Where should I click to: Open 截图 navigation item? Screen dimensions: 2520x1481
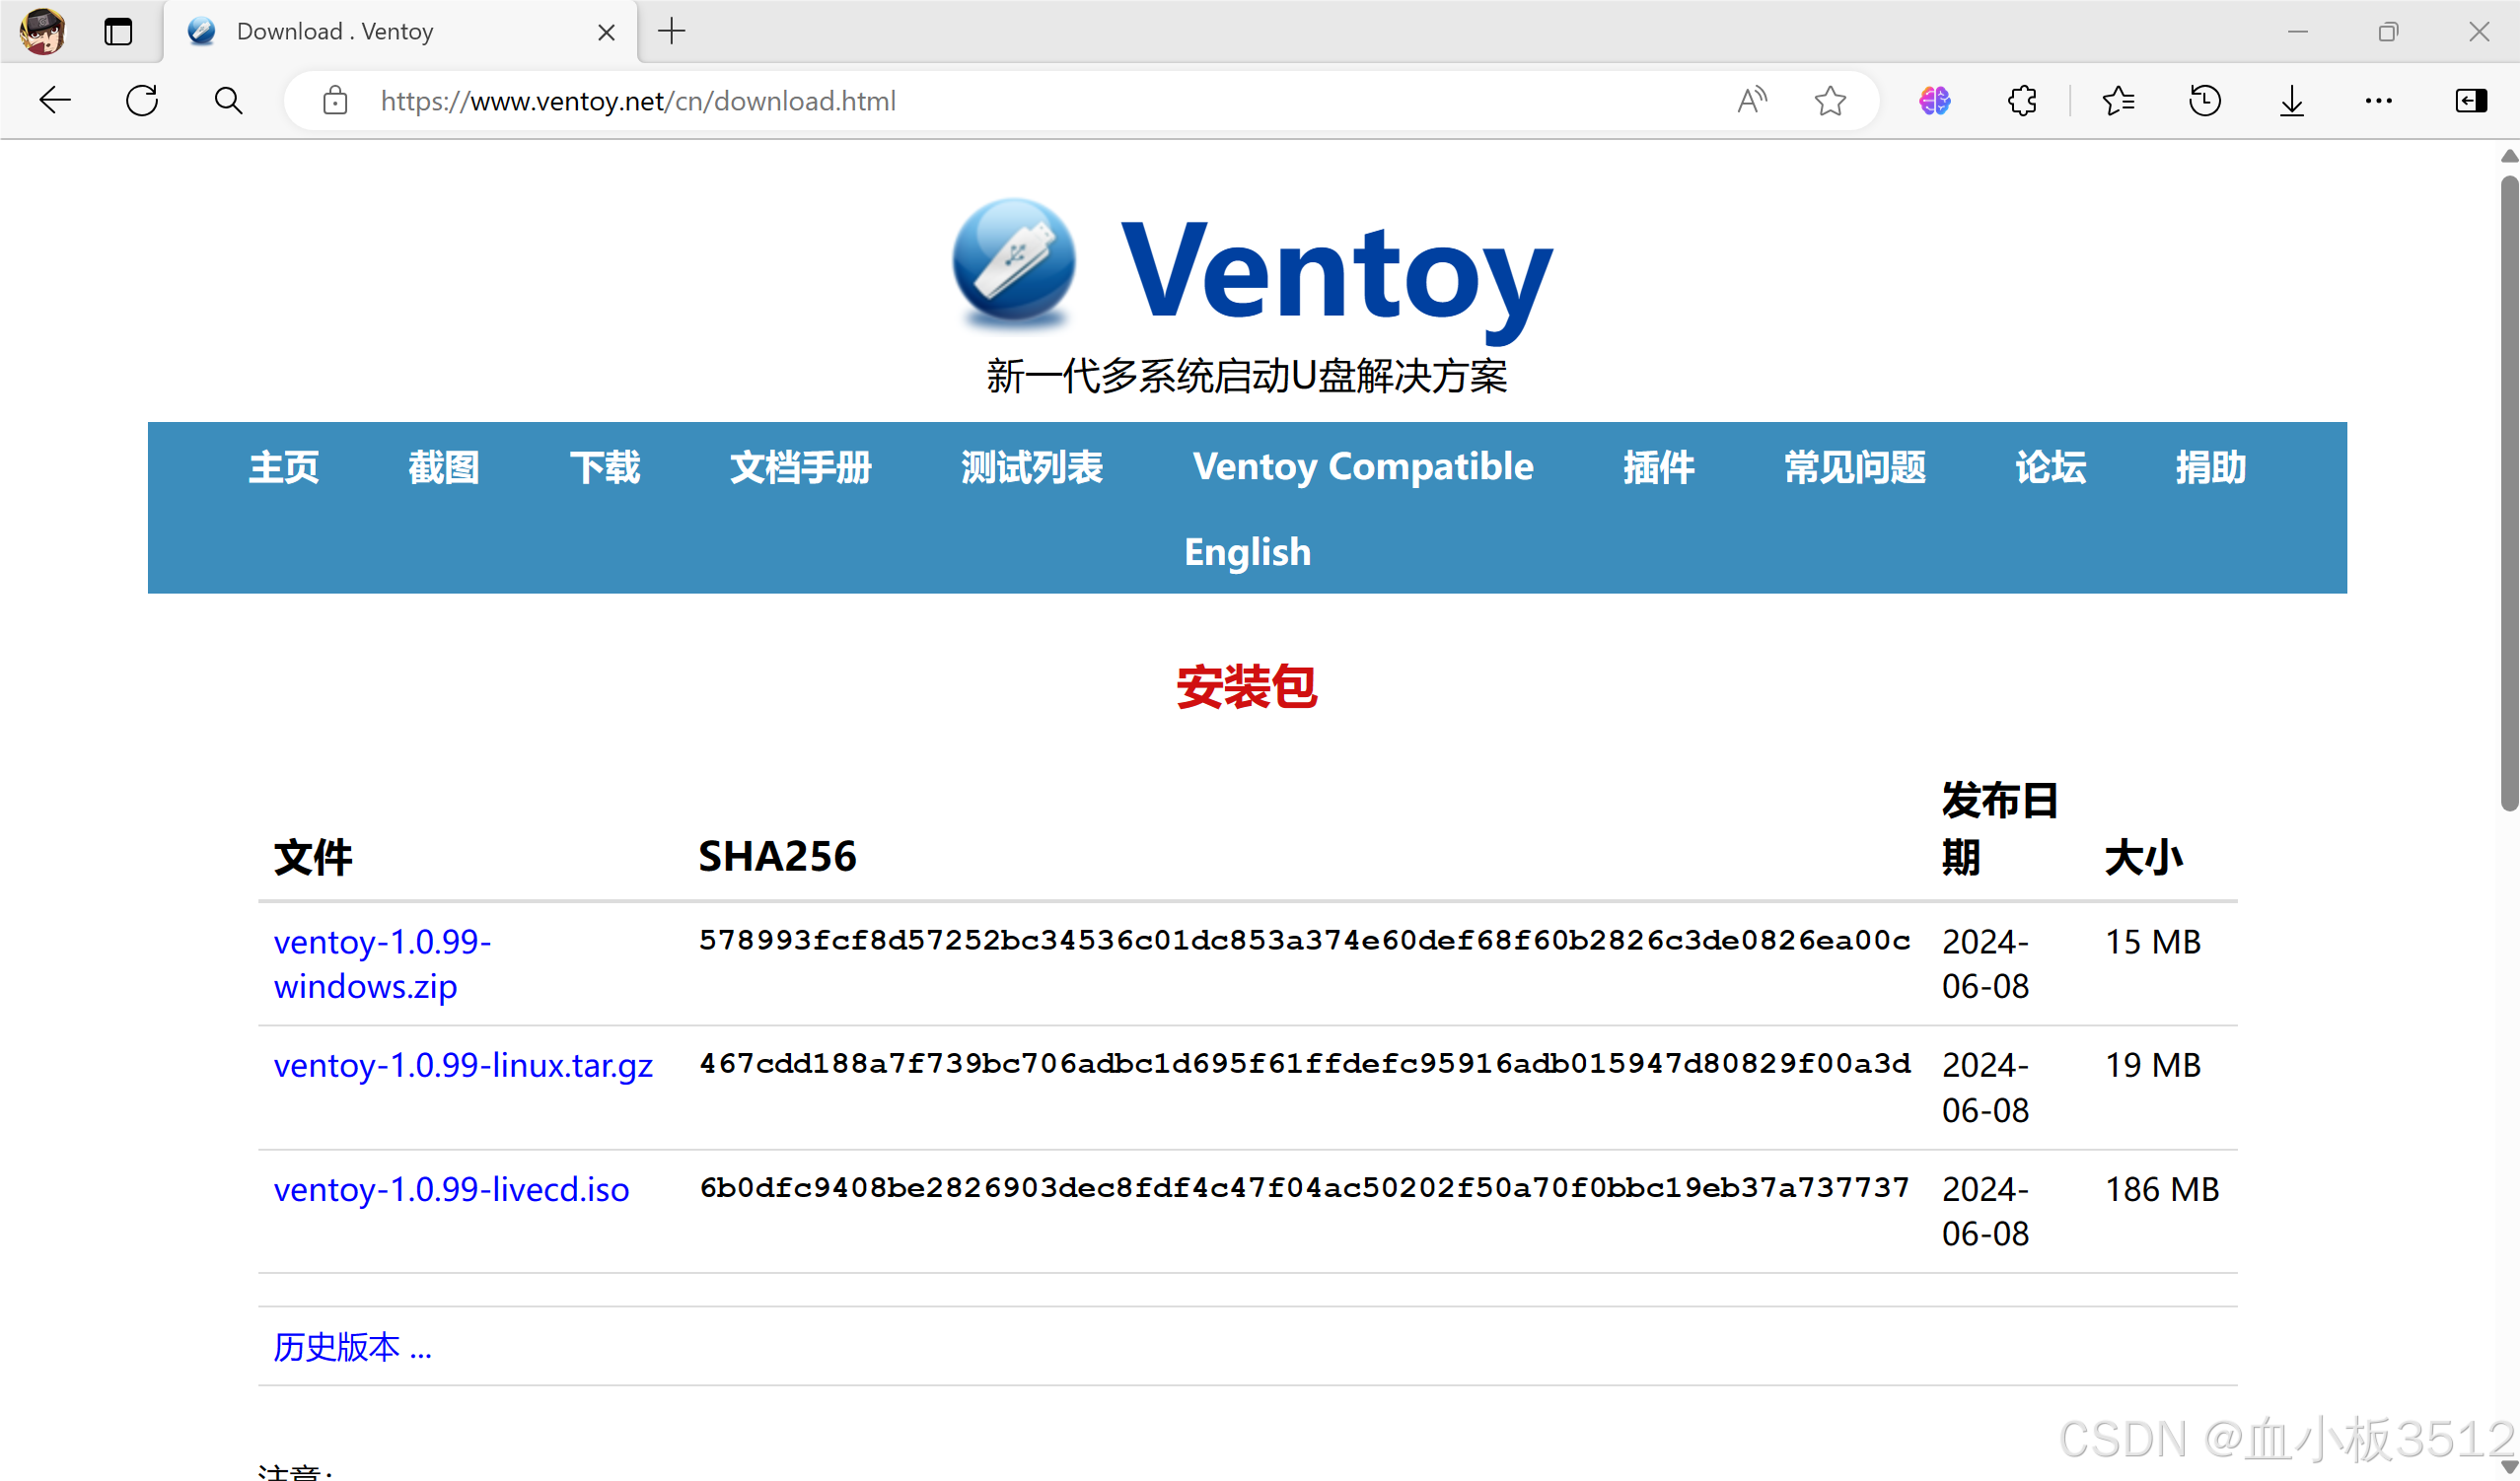click(444, 466)
